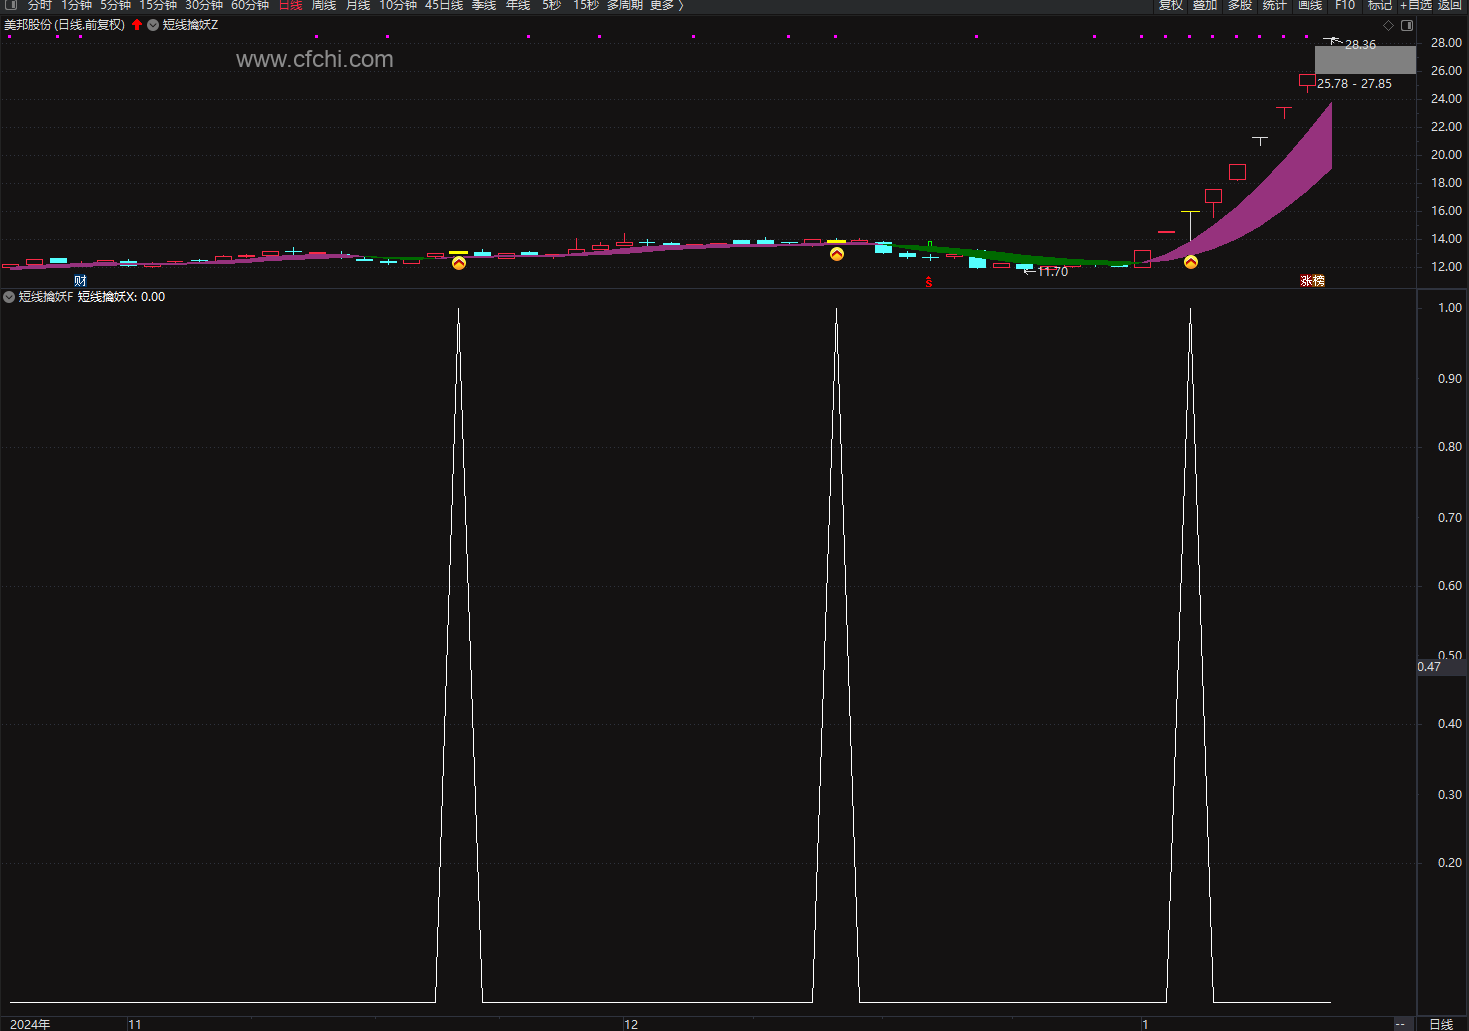Expand the 短线擒妖F sub-chart indicator menu
This screenshot has width=1469, height=1031.
[9, 297]
